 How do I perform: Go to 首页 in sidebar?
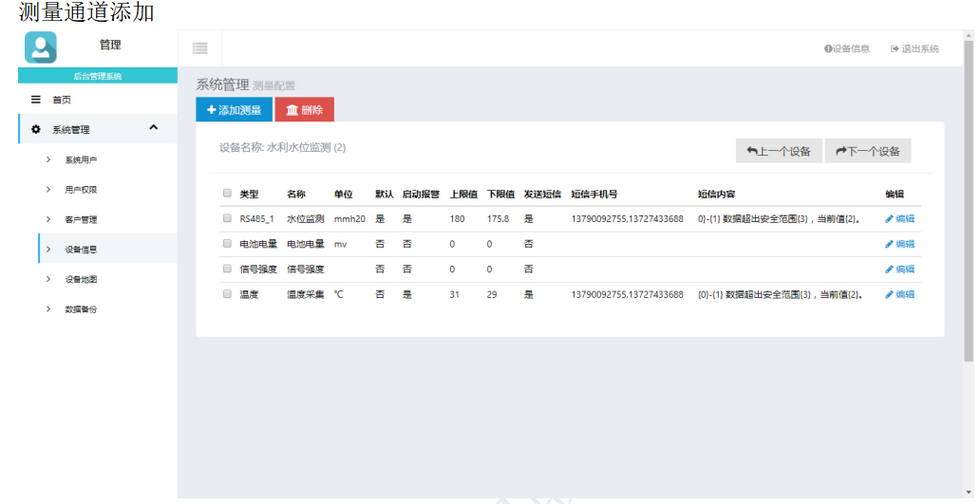tap(61, 100)
